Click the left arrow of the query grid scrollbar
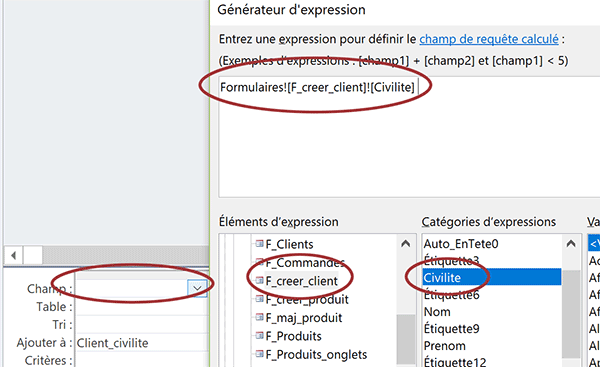 point(14,255)
